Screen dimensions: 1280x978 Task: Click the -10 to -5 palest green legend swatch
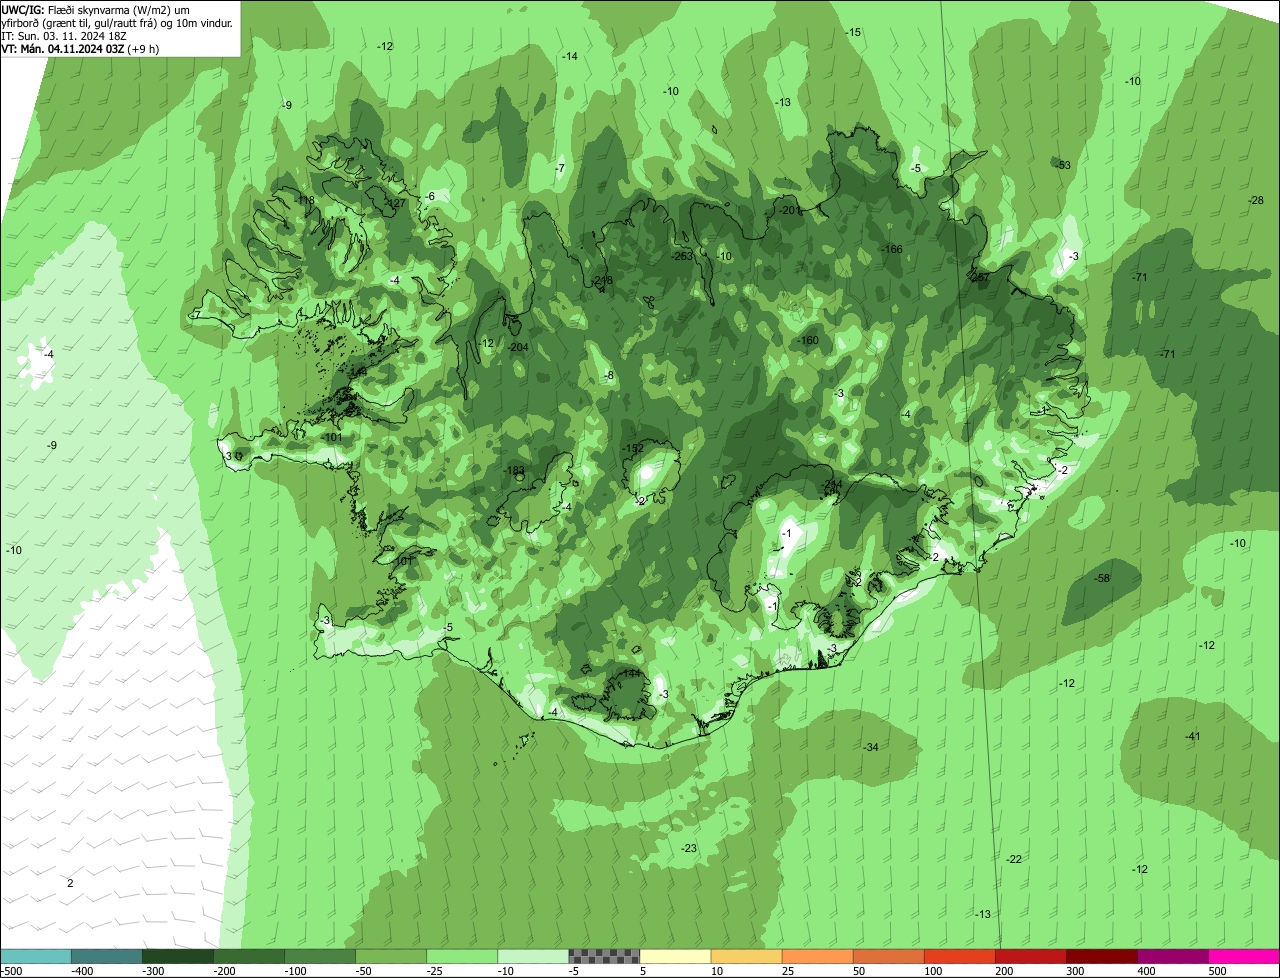point(533,956)
